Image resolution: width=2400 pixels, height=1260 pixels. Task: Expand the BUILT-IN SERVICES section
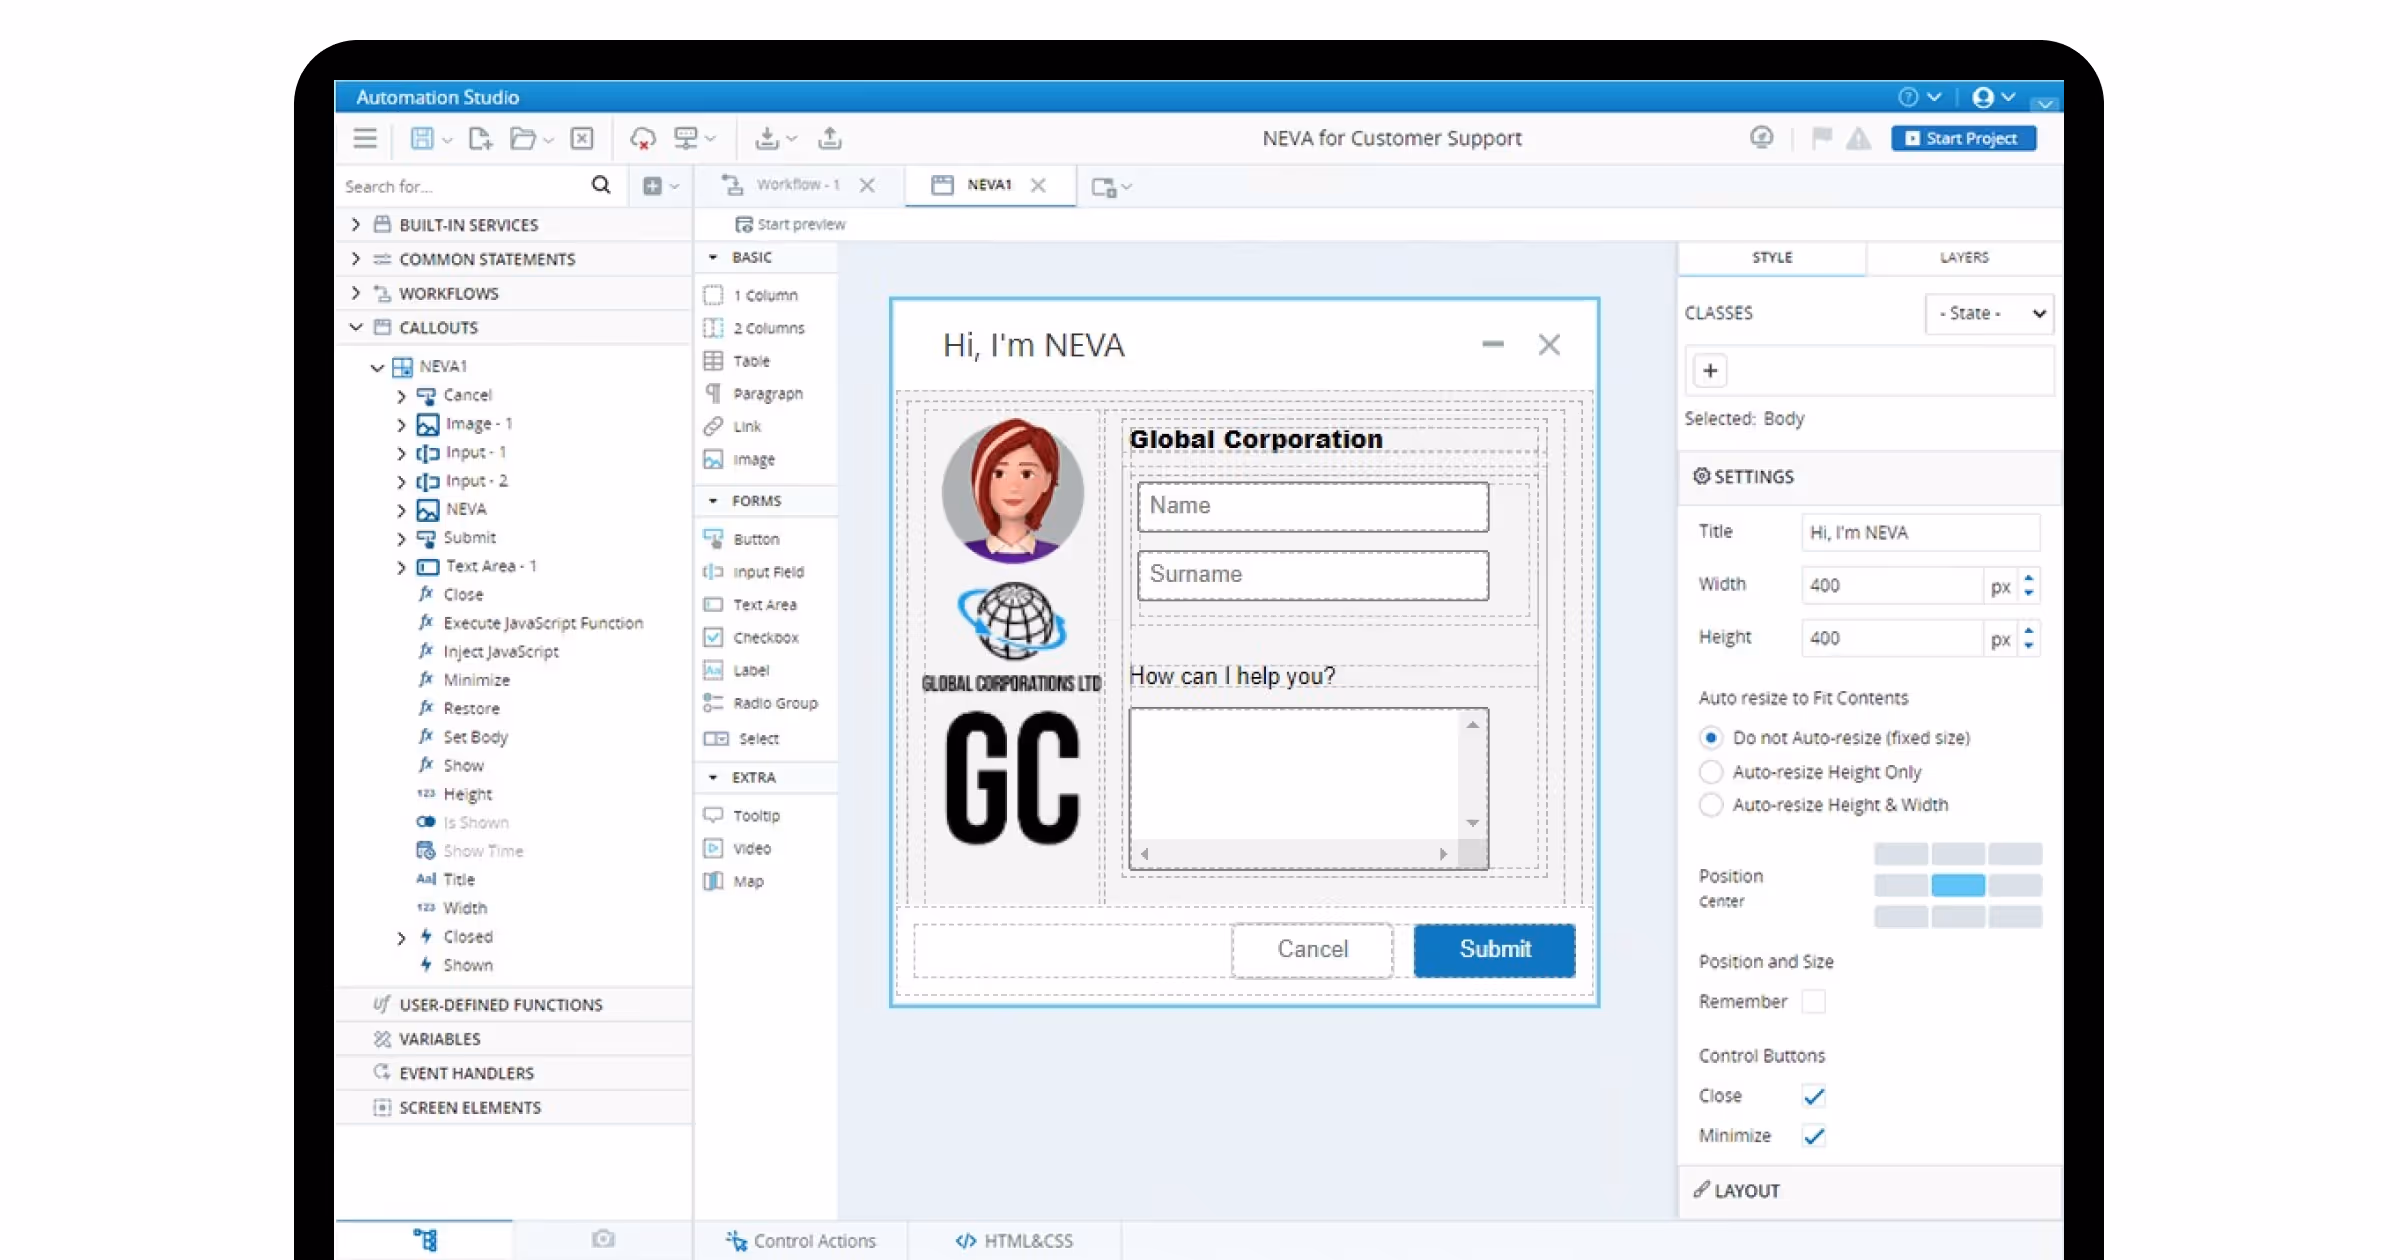356,224
